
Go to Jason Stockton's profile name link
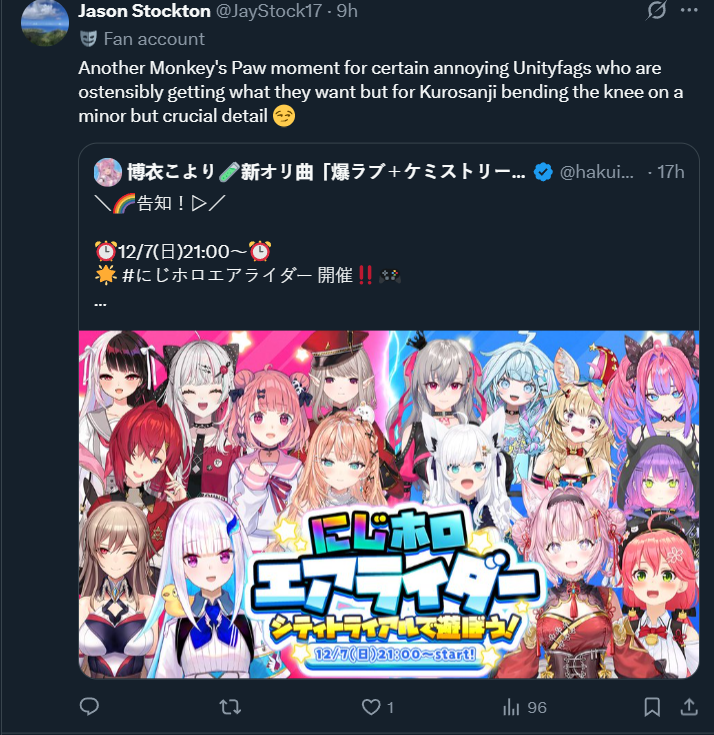pyautogui.click(x=144, y=11)
